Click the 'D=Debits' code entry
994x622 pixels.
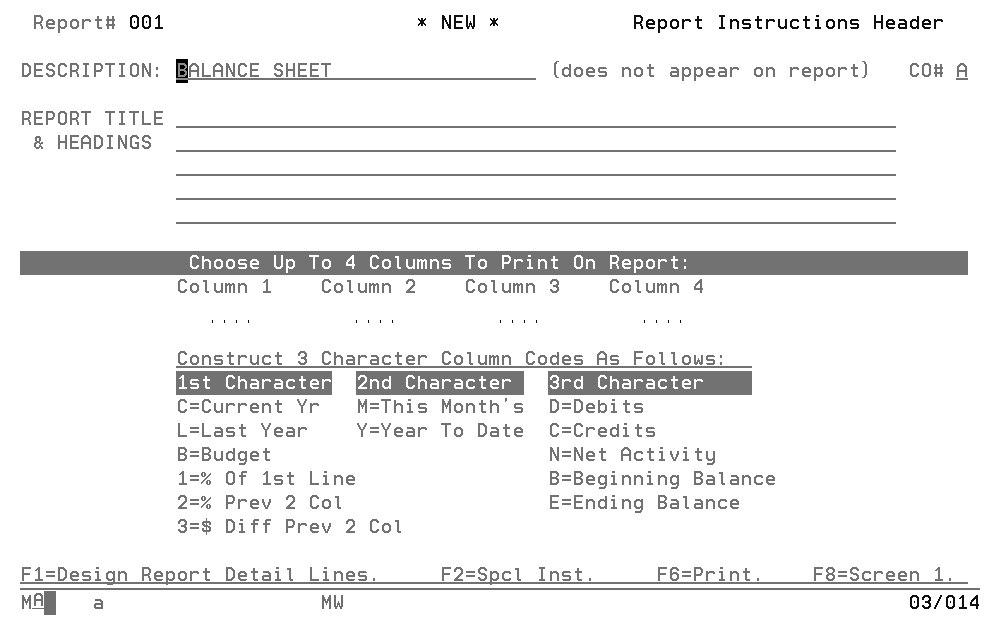[x=596, y=406]
